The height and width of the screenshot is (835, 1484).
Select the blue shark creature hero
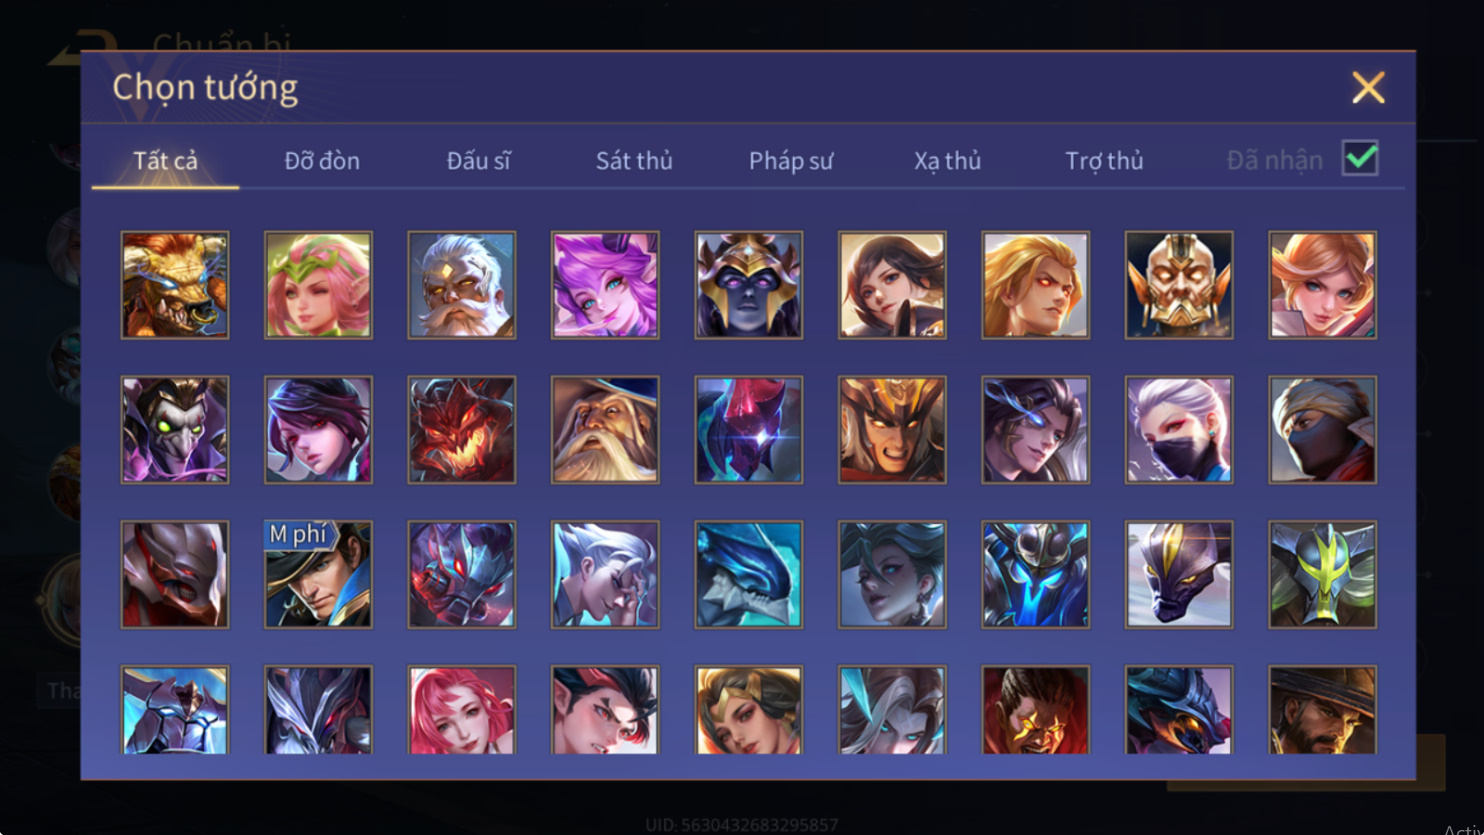[749, 574]
